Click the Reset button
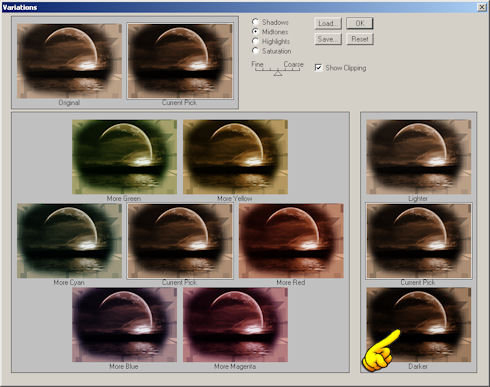The height and width of the screenshot is (387, 490). pyautogui.click(x=360, y=39)
